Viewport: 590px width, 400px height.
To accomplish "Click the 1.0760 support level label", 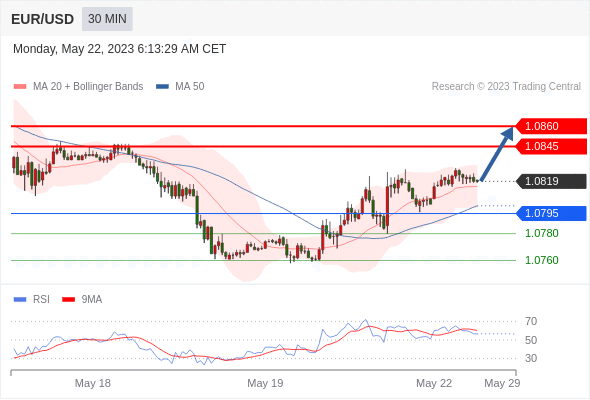I will (541, 260).
